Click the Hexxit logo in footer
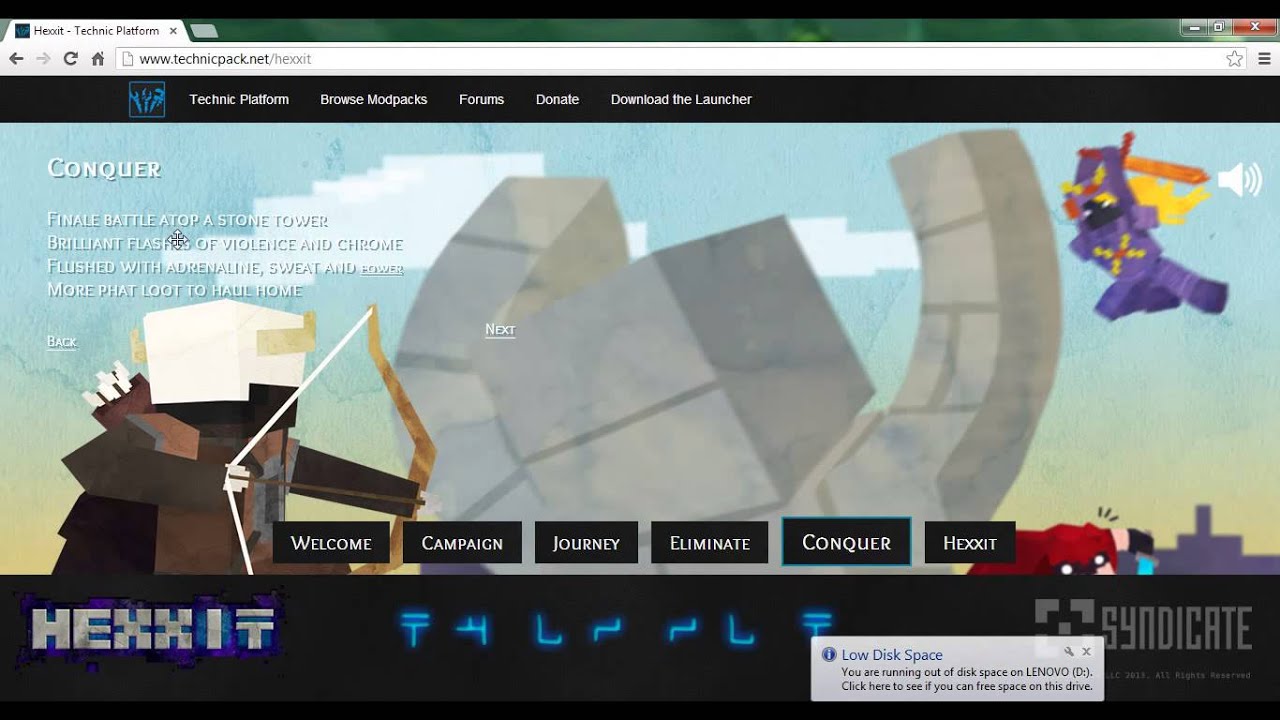1280x720 pixels. pos(150,630)
